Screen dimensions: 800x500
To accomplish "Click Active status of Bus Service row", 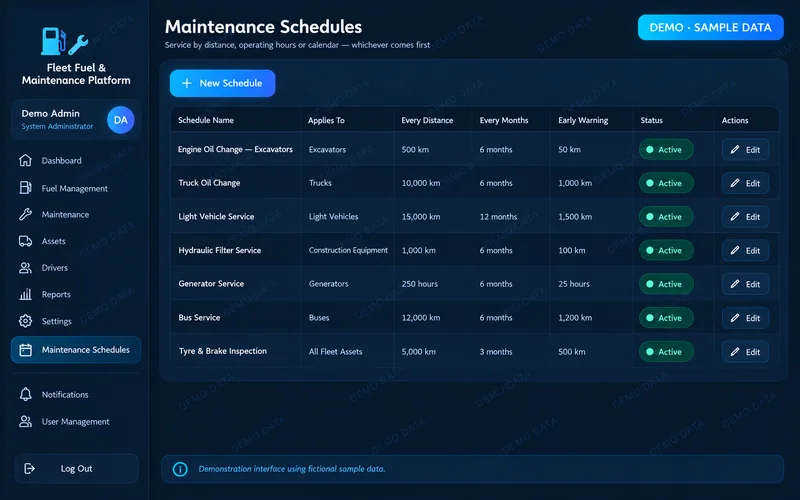I will point(666,317).
